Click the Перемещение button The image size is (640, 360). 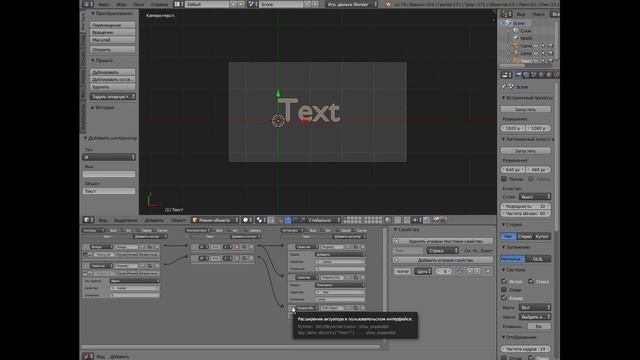tap(112, 25)
